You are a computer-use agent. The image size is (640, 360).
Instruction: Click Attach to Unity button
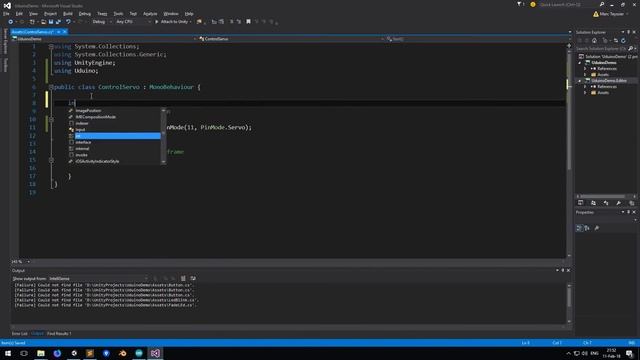point(173,22)
